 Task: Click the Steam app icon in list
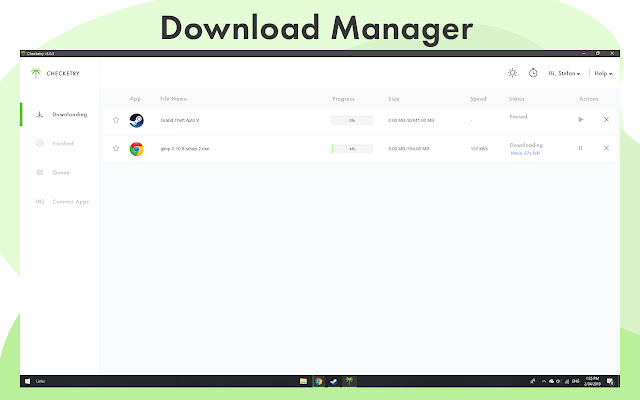[136, 120]
